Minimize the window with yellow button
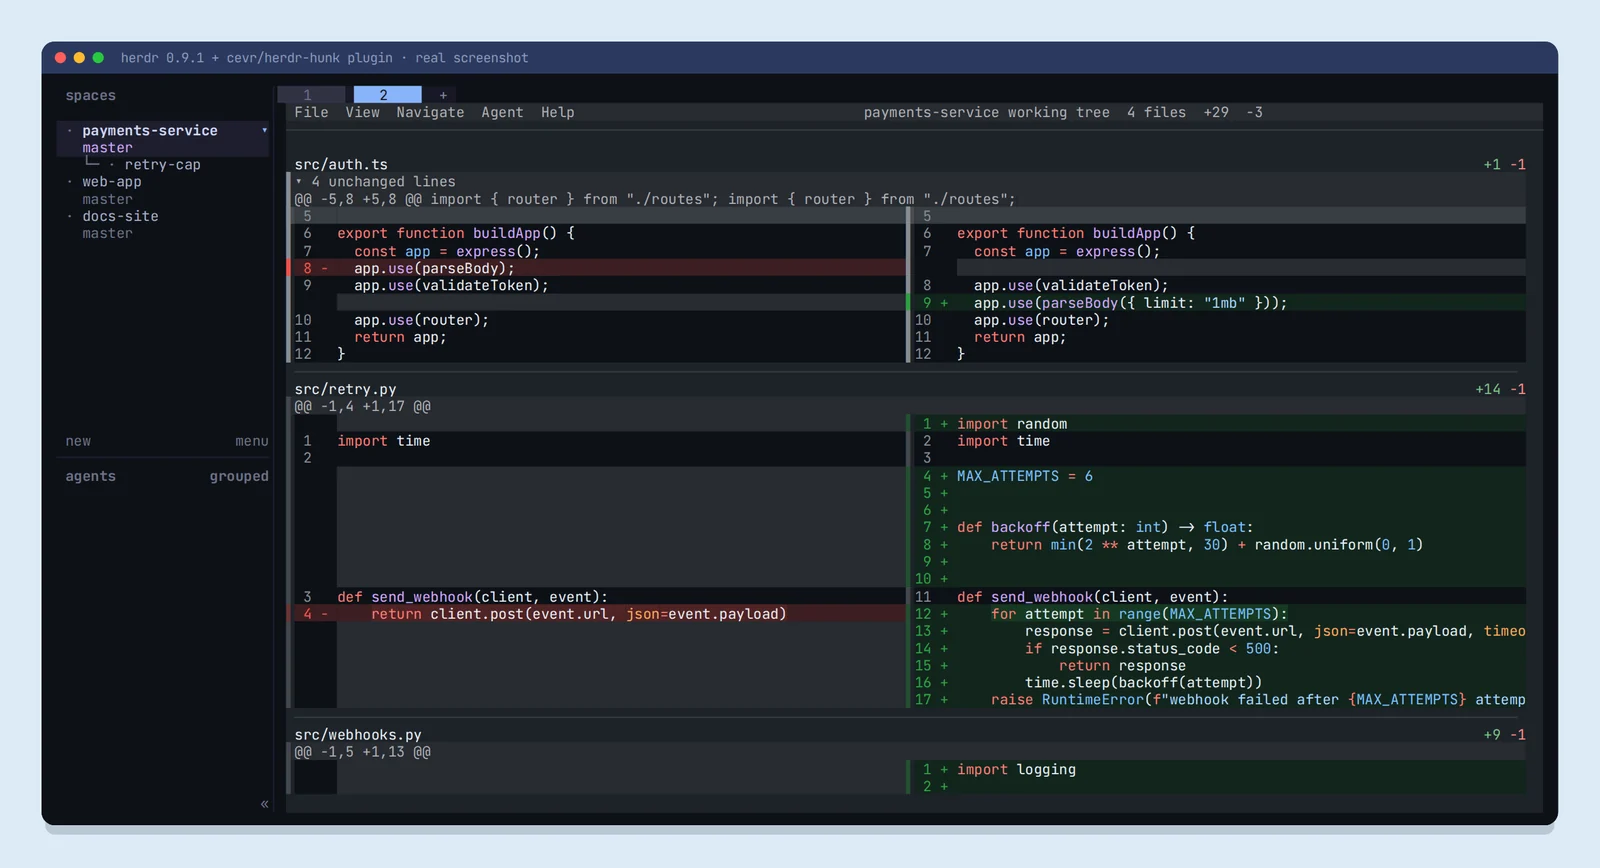The image size is (1600, 868). tap(79, 58)
